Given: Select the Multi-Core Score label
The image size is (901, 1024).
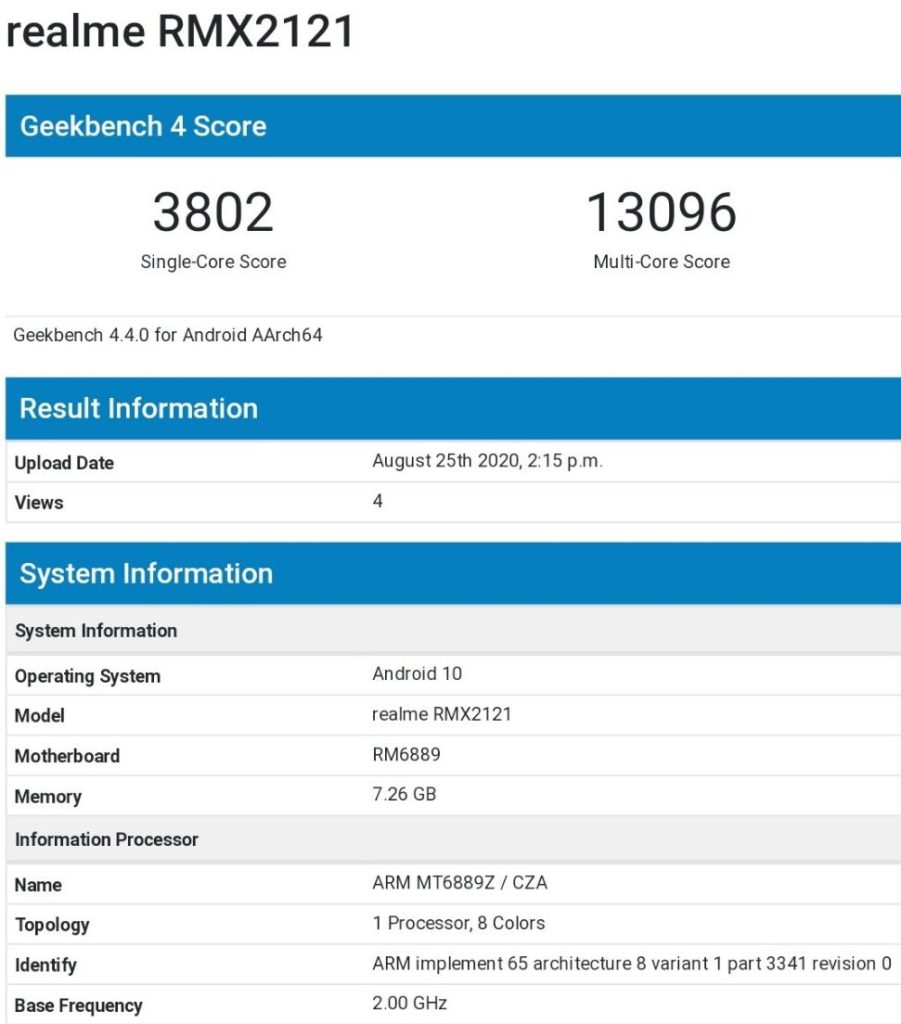Looking at the screenshot, I should point(661,262).
